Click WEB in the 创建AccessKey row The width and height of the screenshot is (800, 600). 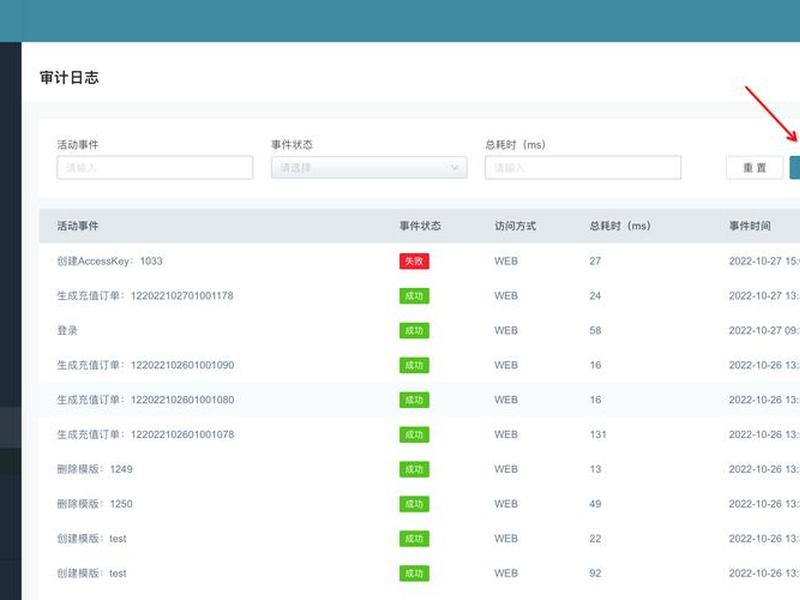coord(506,261)
